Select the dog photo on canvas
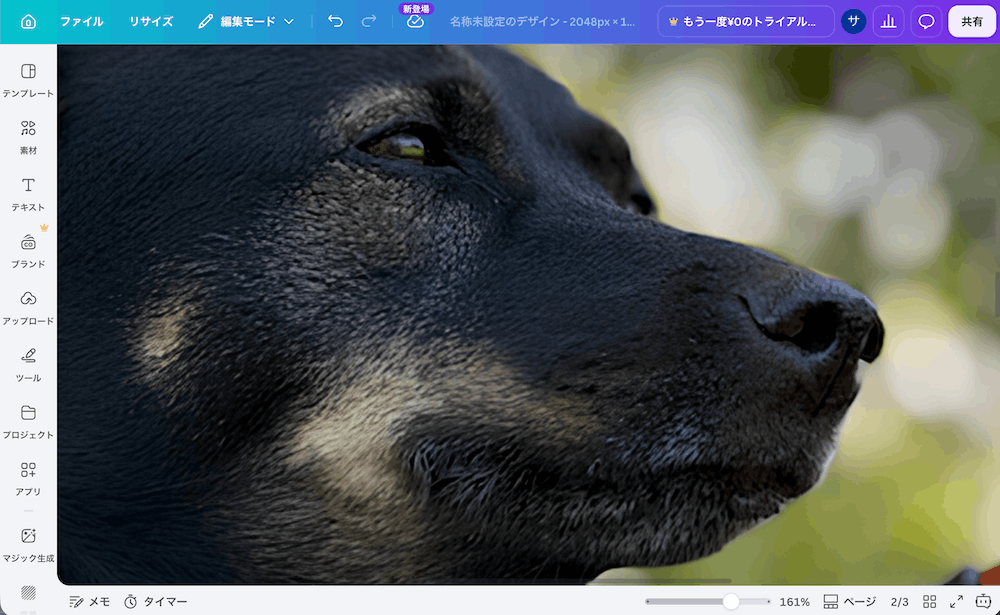 (x=529, y=315)
